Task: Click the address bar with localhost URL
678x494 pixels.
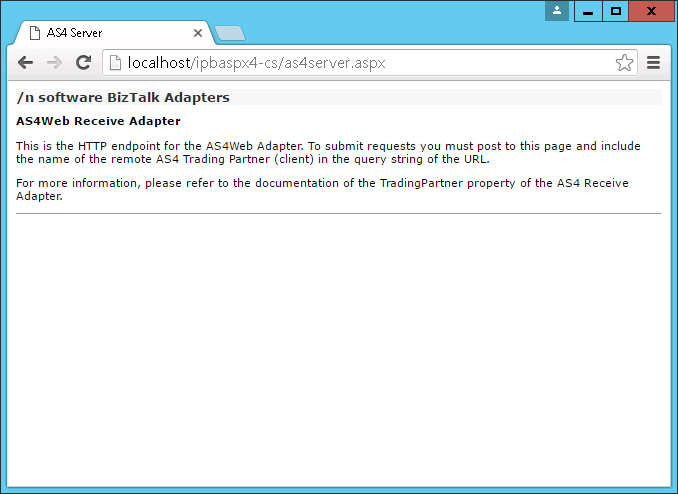Action: point(370,63)
